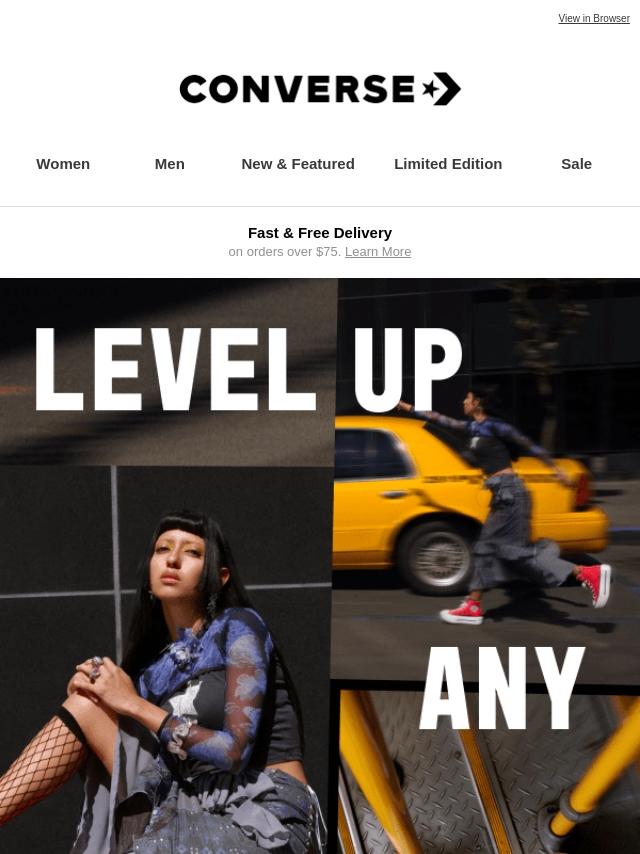640x854 pixels.
Task: Open the Women navigation item
Action: click(63, 164)
